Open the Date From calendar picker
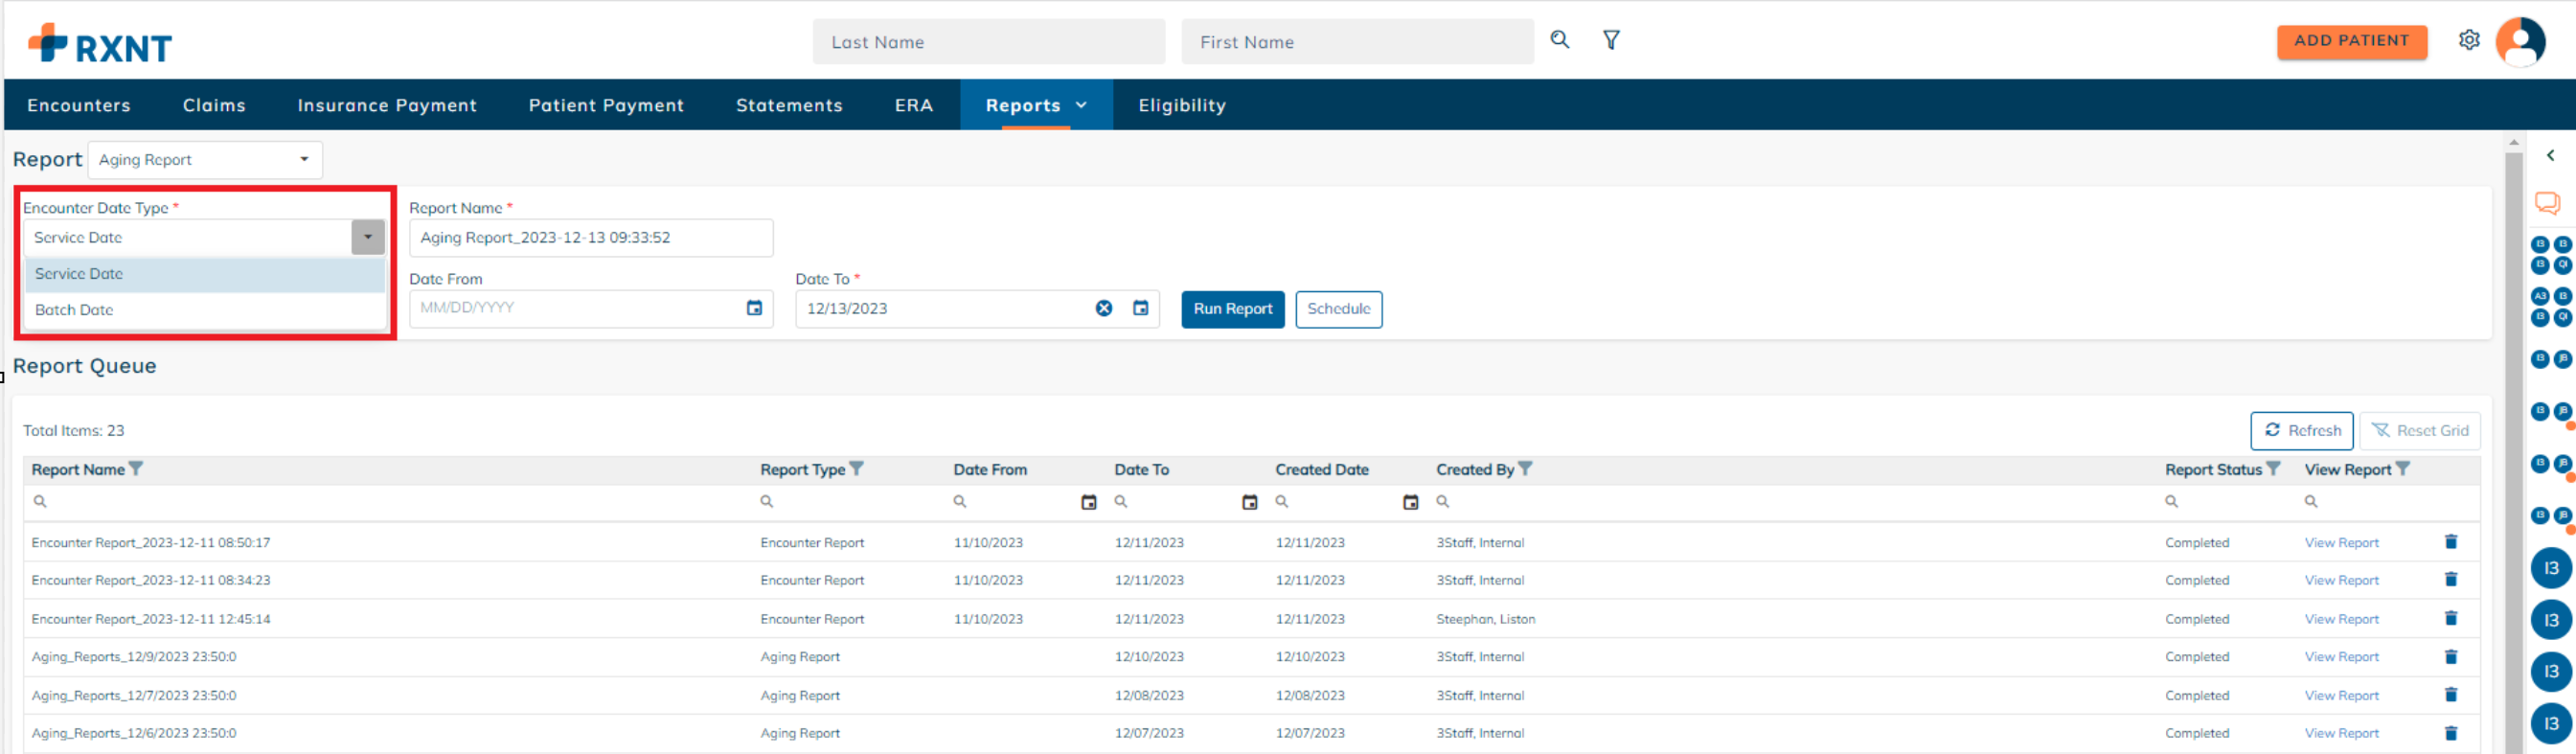2576x754 pixels. click(x=754, y=308)
